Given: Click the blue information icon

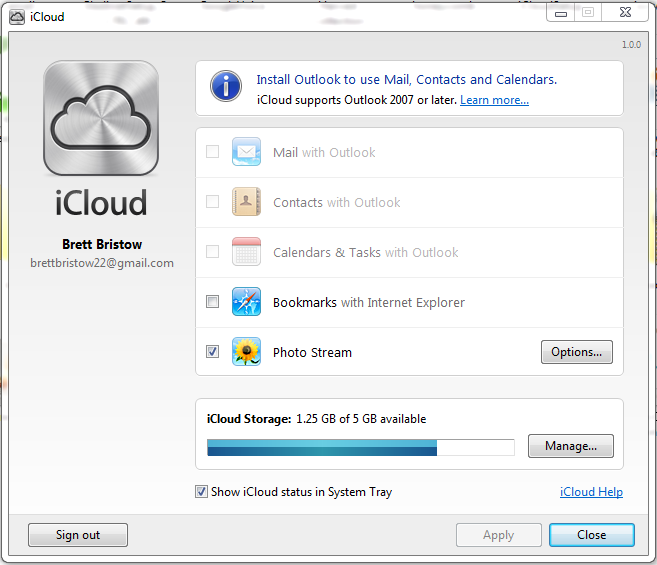Looking at the screenshot, I should tap(226, 86).
